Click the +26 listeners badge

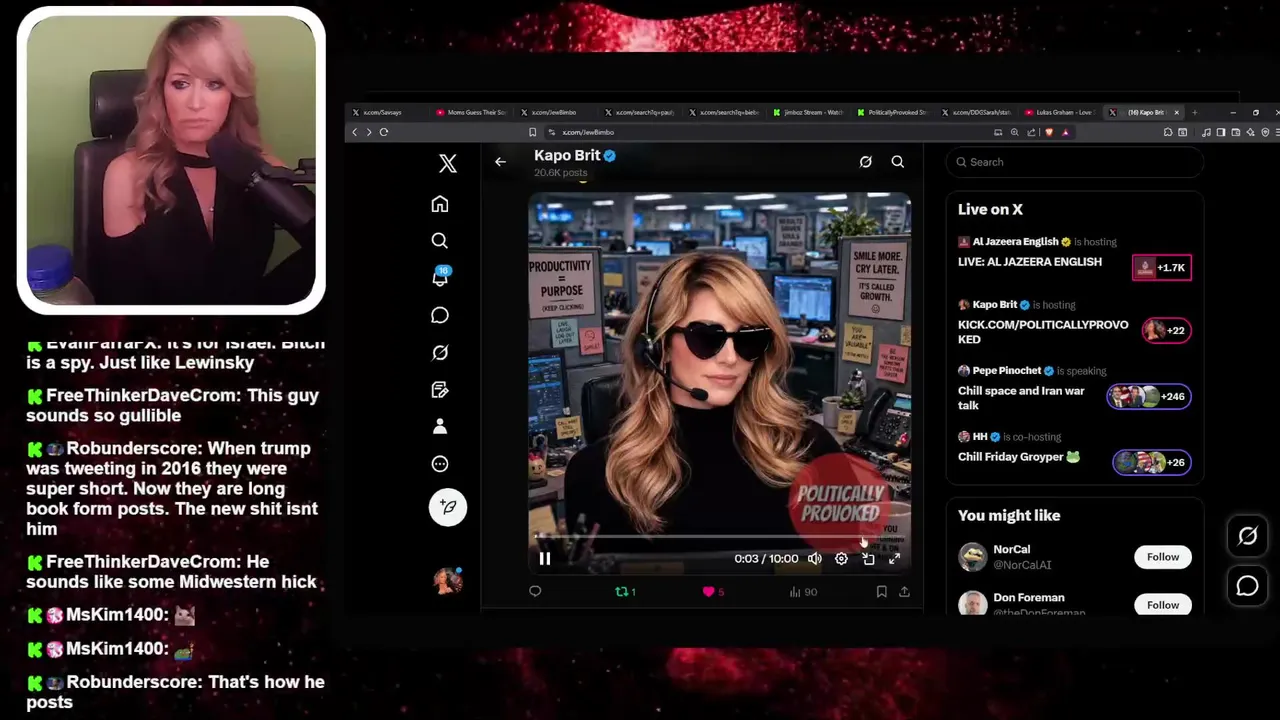pos(1152,463)
